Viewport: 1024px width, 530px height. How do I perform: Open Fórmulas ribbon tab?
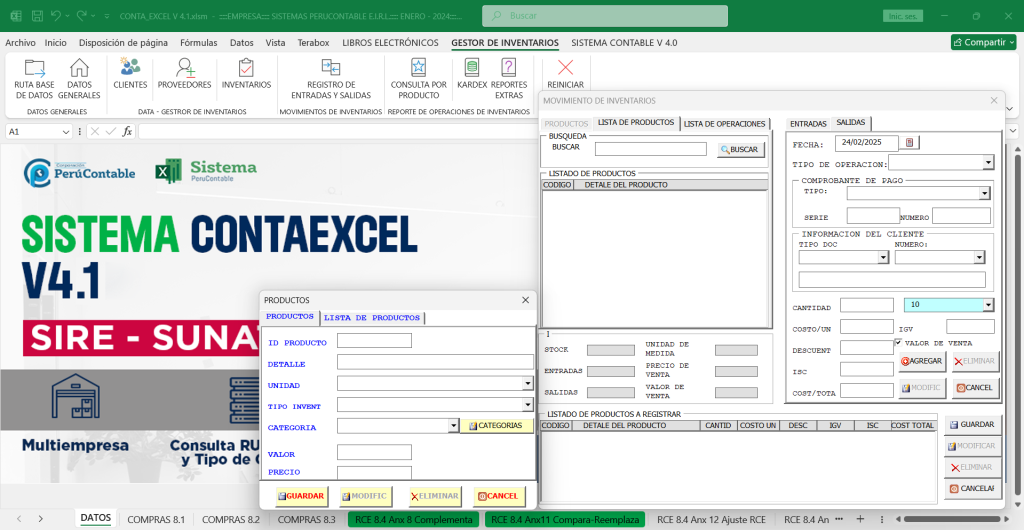pos(199,42)
